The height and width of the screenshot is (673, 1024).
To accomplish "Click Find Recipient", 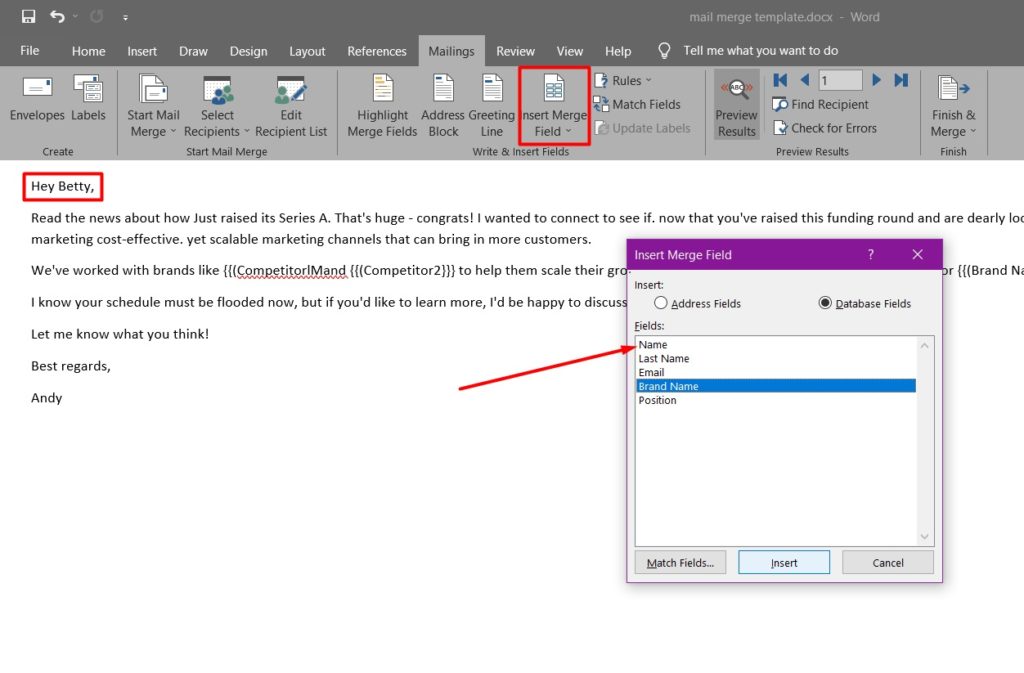I will coord(821,104).
